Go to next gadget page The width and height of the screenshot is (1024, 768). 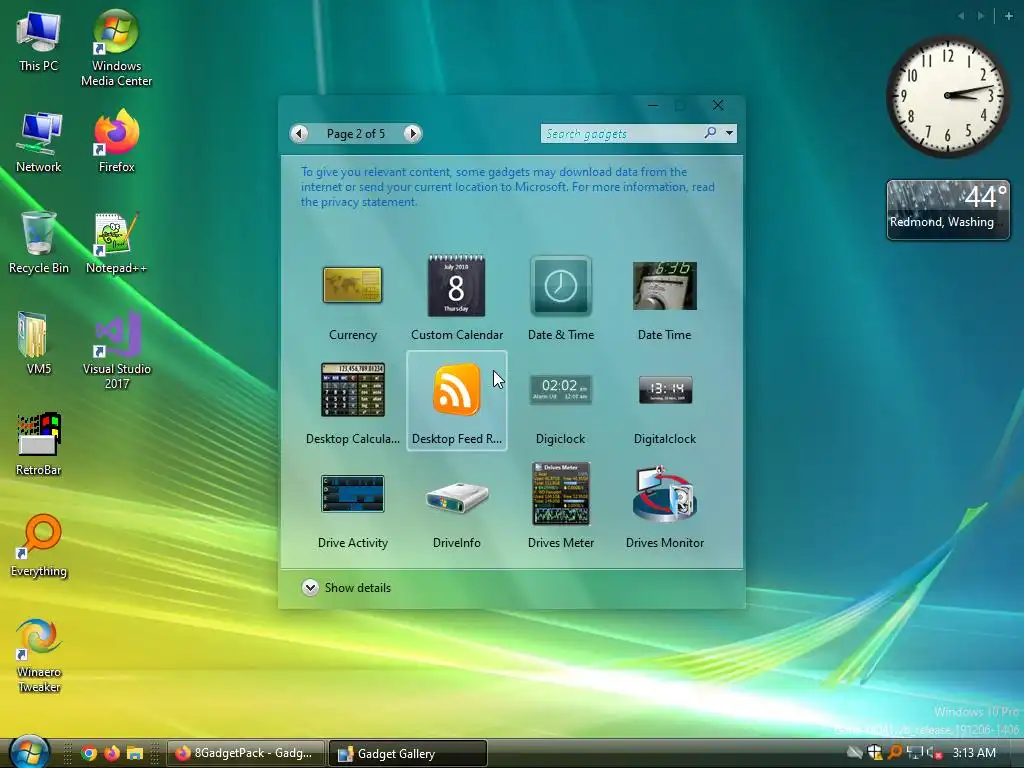pyautogui.click(x=412, y=133)
